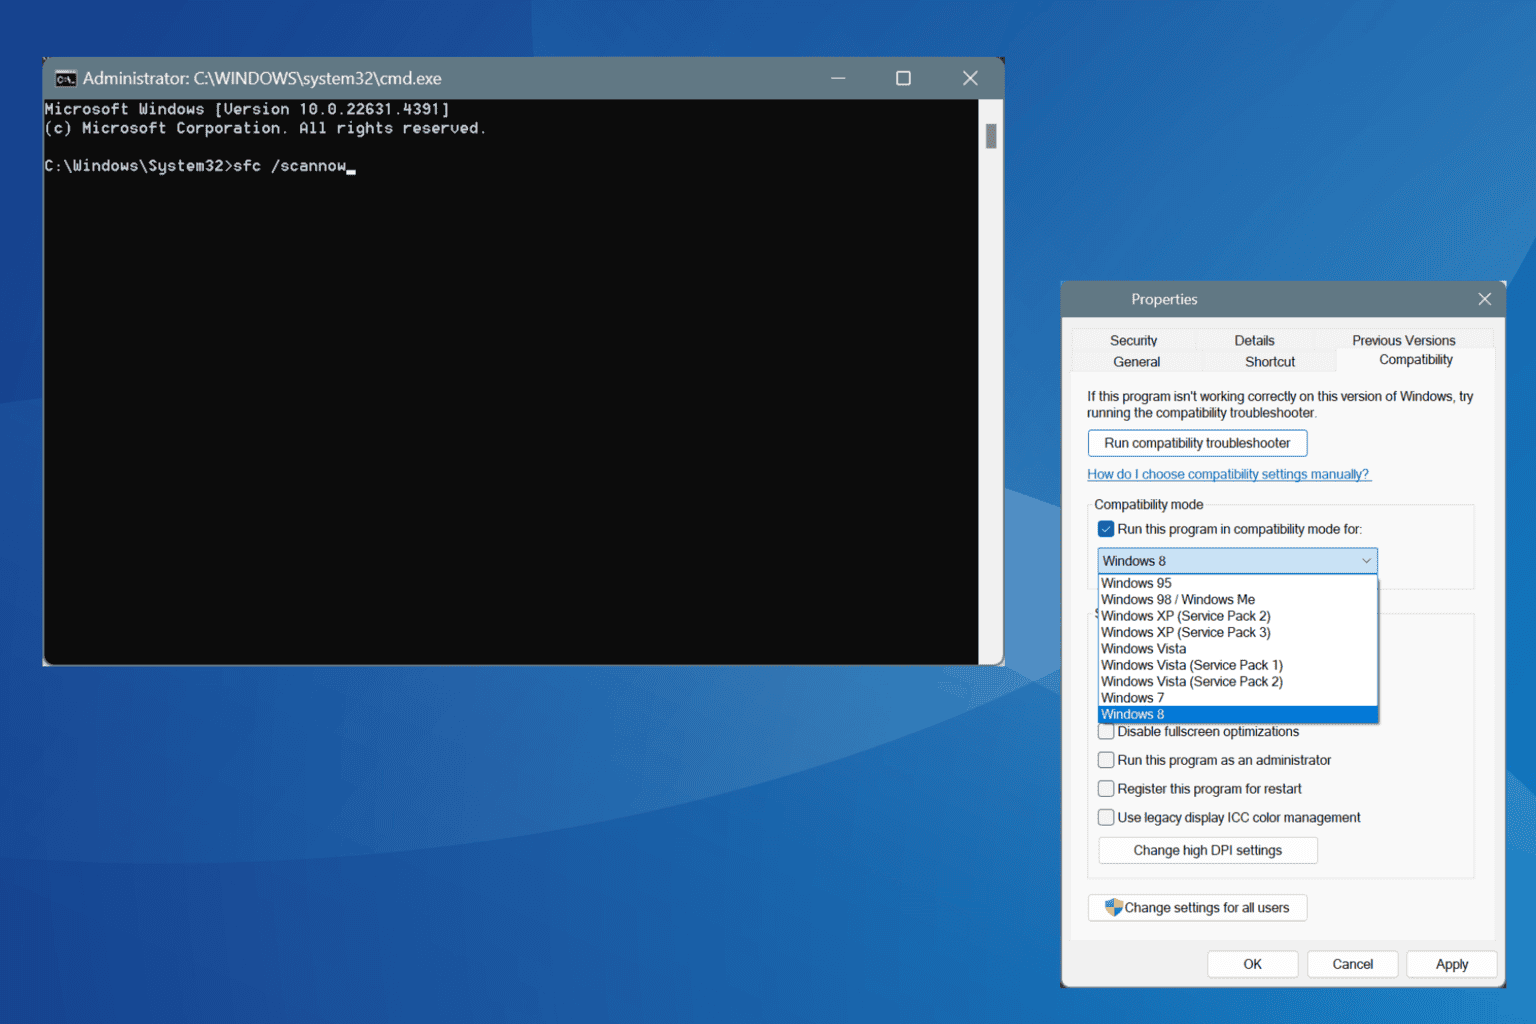Go to the Shortcut tab
This screenshot has width=1536, height=1024.
pyautogui.click(x=1270, y=362)
